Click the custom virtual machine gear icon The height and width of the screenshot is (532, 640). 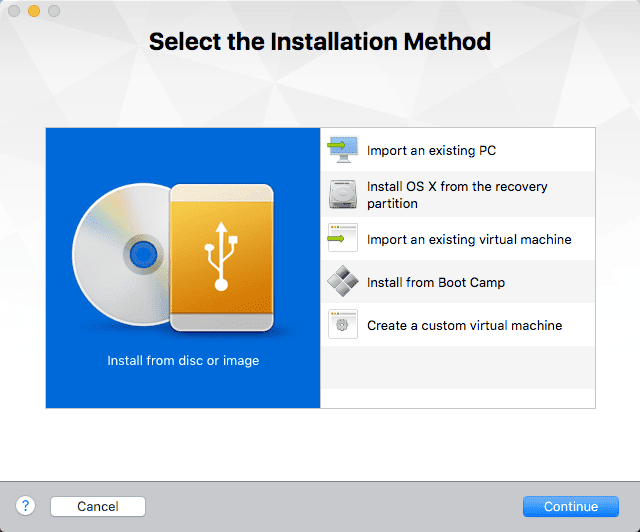pos(343,324)
